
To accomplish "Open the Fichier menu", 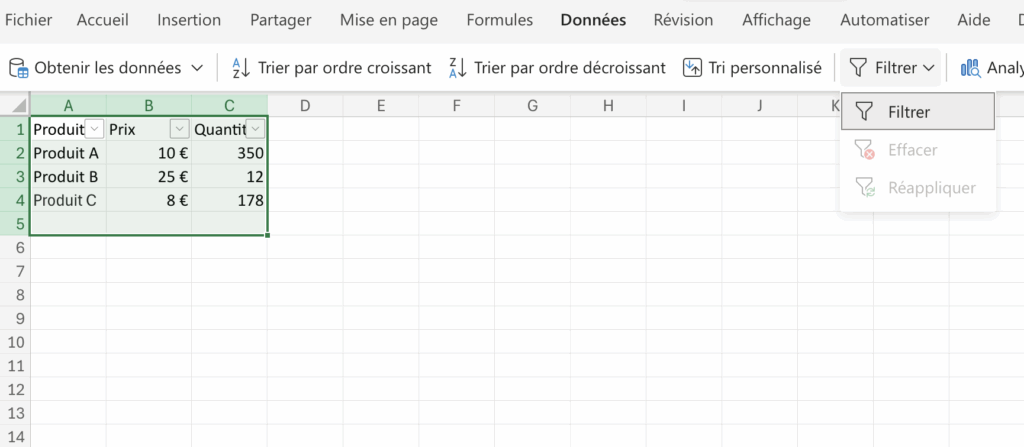I will pyautogui.click(x=28, y=20).
